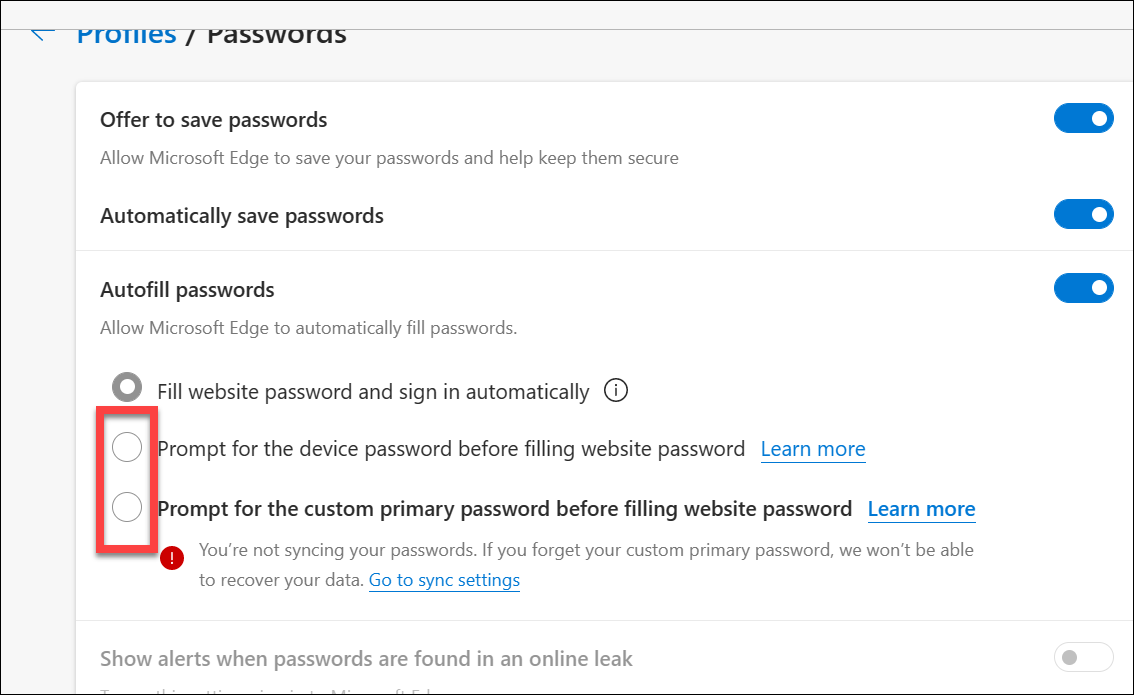Follow the Go to sync settings link

click(x=444, y=580)
